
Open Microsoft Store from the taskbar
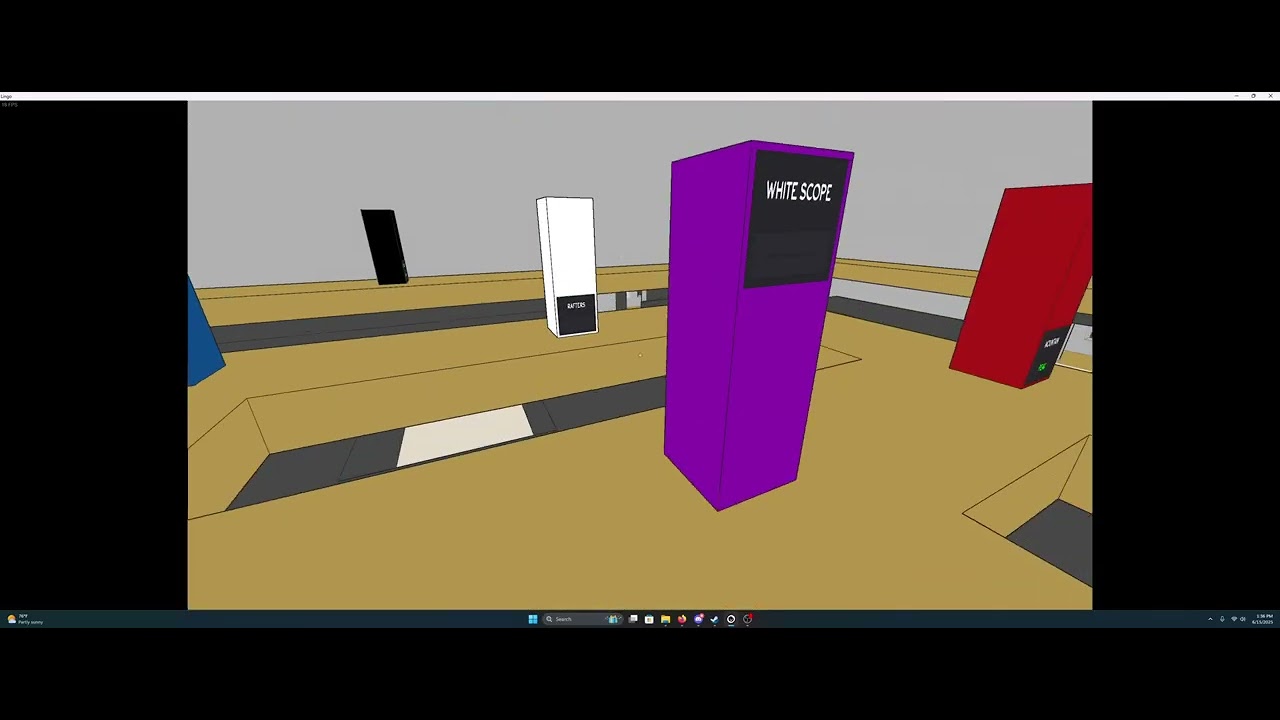[x=649, y=619]
